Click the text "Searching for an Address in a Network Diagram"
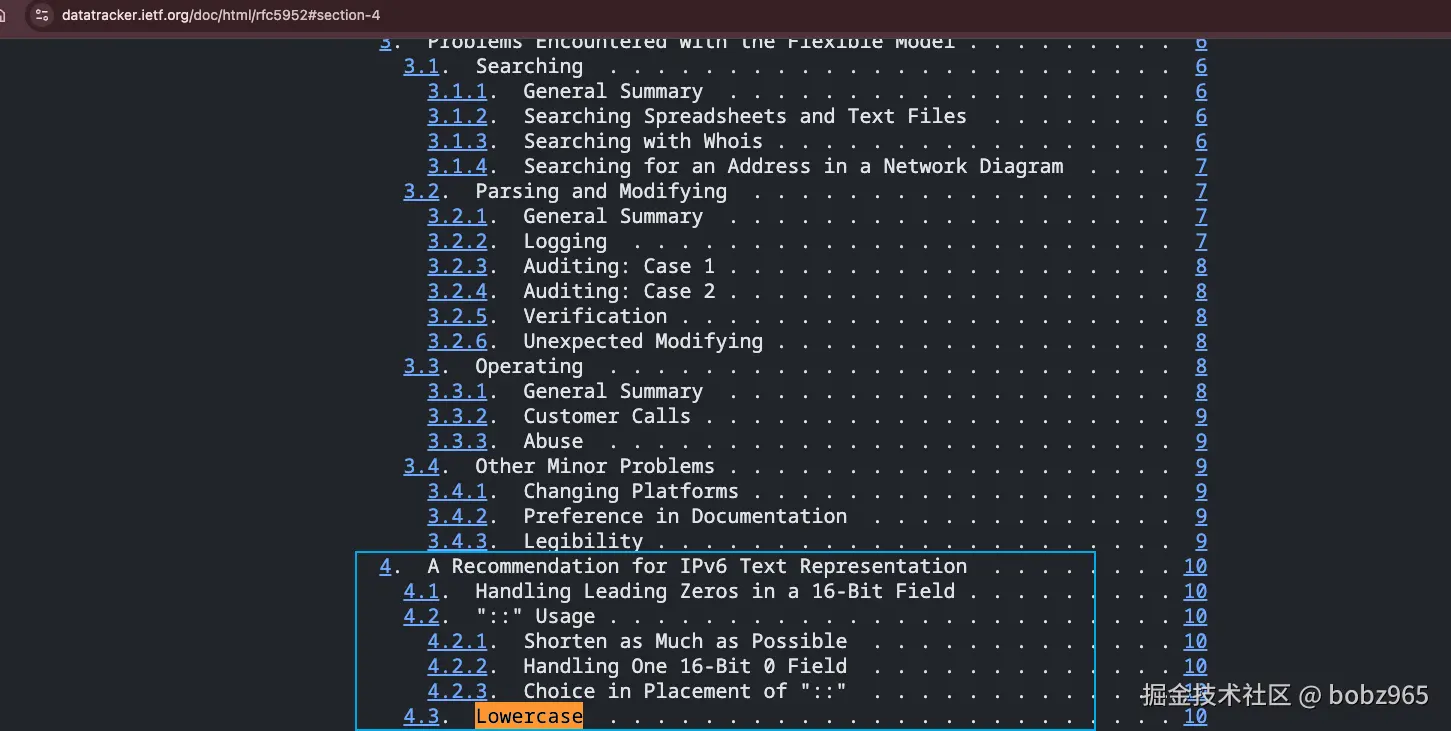This screenshot has width=1451, height=731. [x=793, y=167]
